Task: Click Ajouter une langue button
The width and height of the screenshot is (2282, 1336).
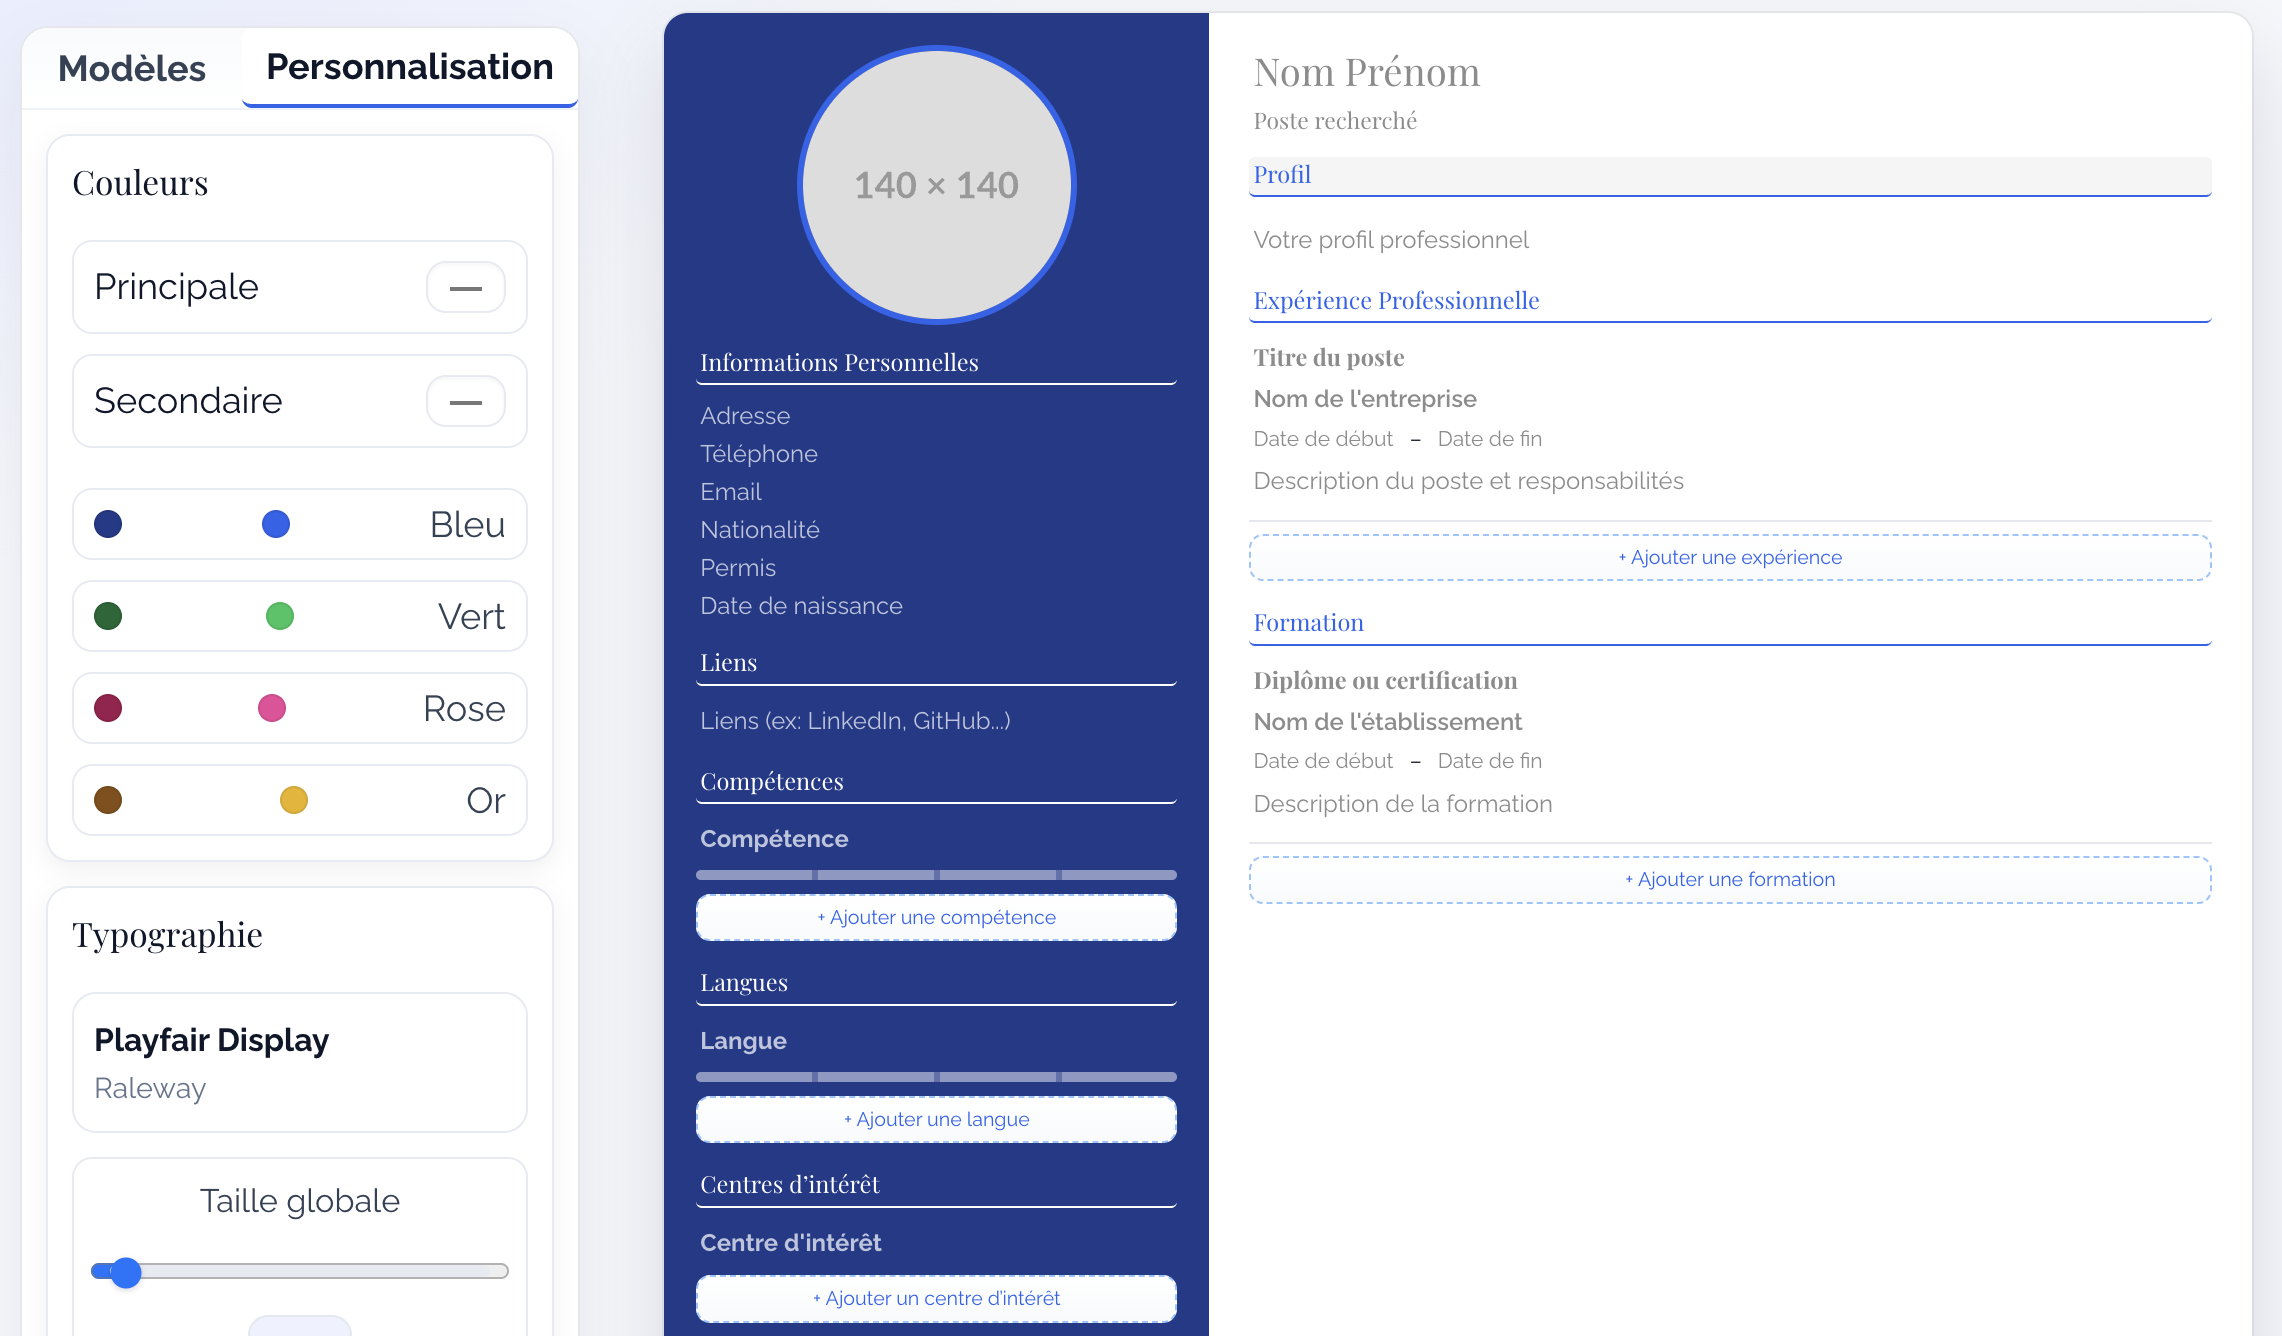Action: pos(936,1119)
